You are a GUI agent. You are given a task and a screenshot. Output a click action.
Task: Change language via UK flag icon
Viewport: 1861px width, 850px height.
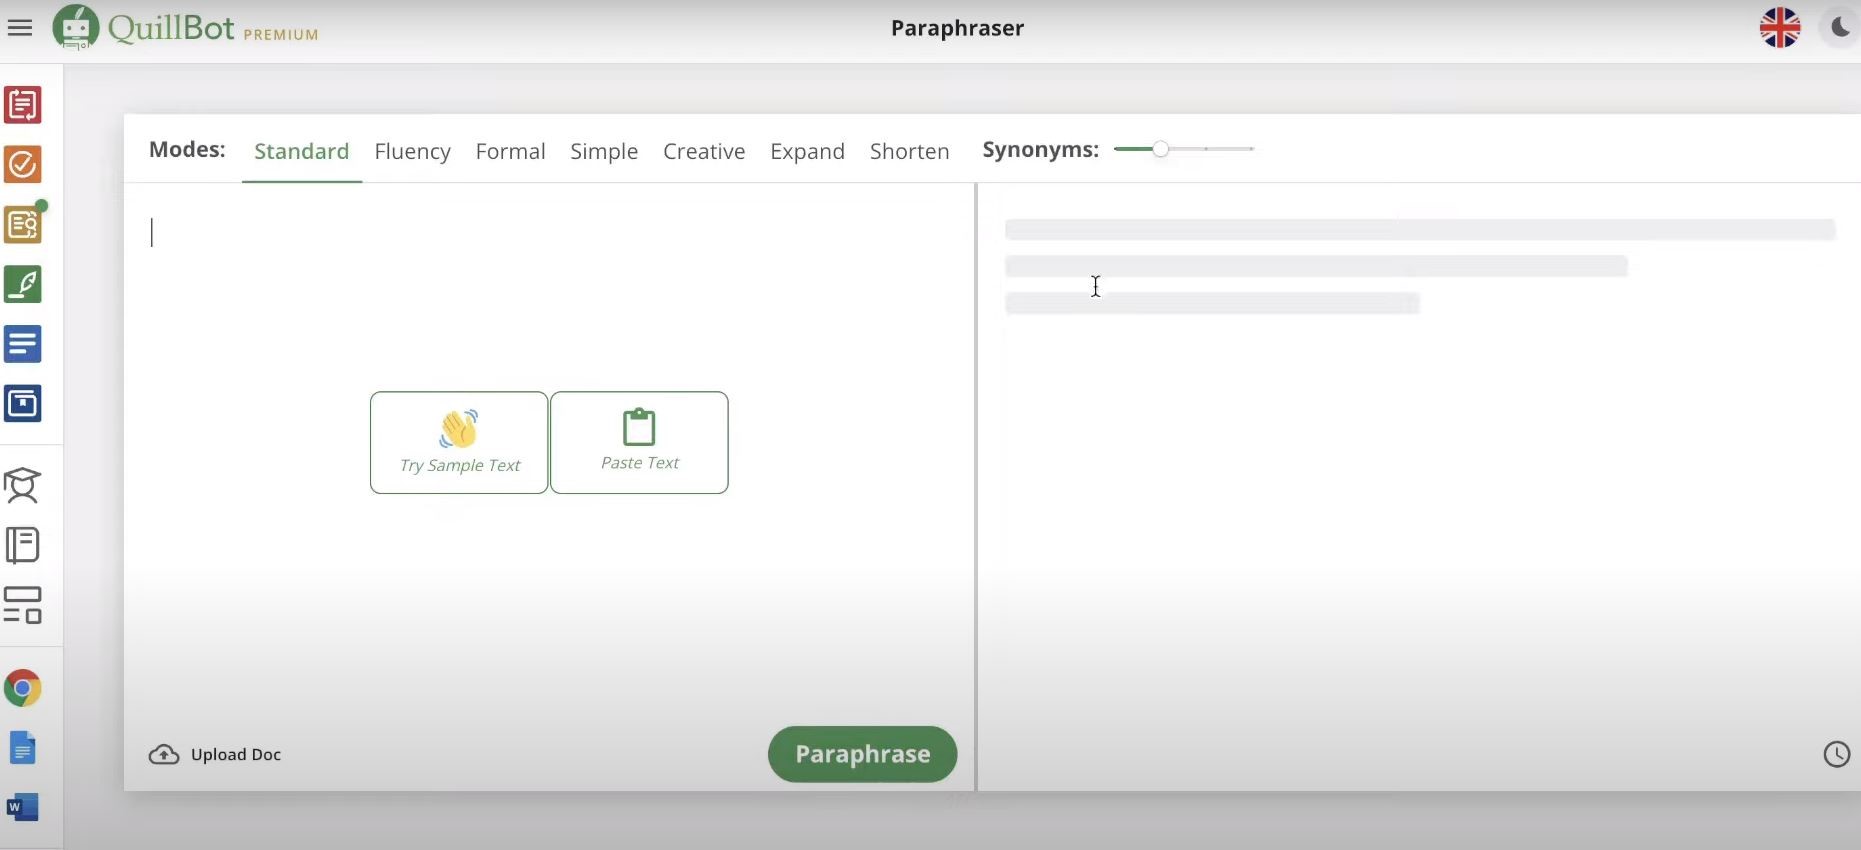[x=1780, y=28]
